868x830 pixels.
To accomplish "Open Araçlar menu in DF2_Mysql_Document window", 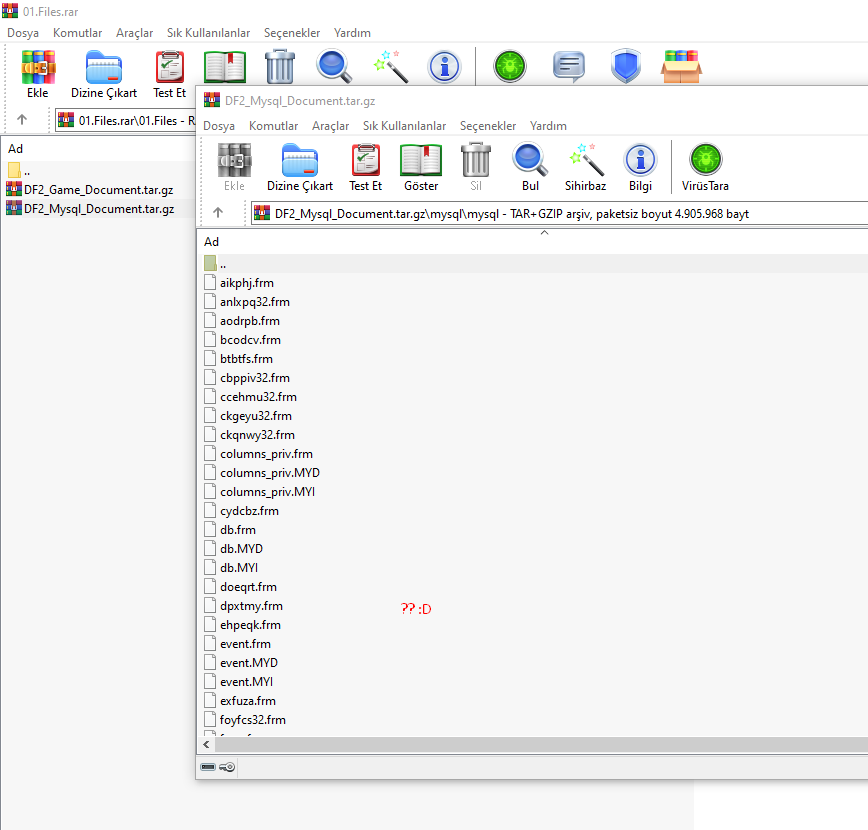I will pos(330,126).
